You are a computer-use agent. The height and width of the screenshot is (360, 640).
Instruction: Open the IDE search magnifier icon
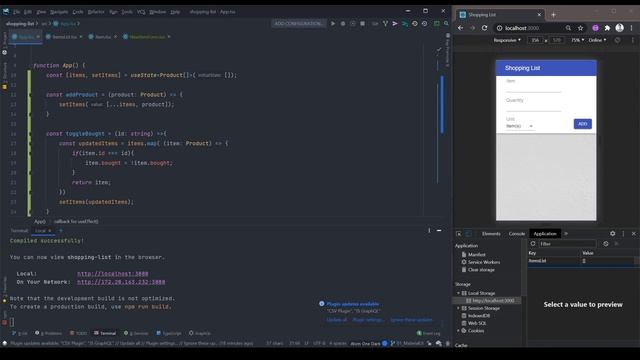click(446, 24)
